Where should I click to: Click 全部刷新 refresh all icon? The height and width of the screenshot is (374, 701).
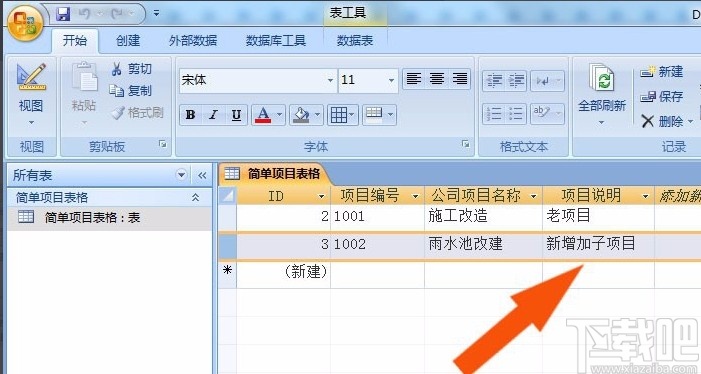[x=602, y=78]
